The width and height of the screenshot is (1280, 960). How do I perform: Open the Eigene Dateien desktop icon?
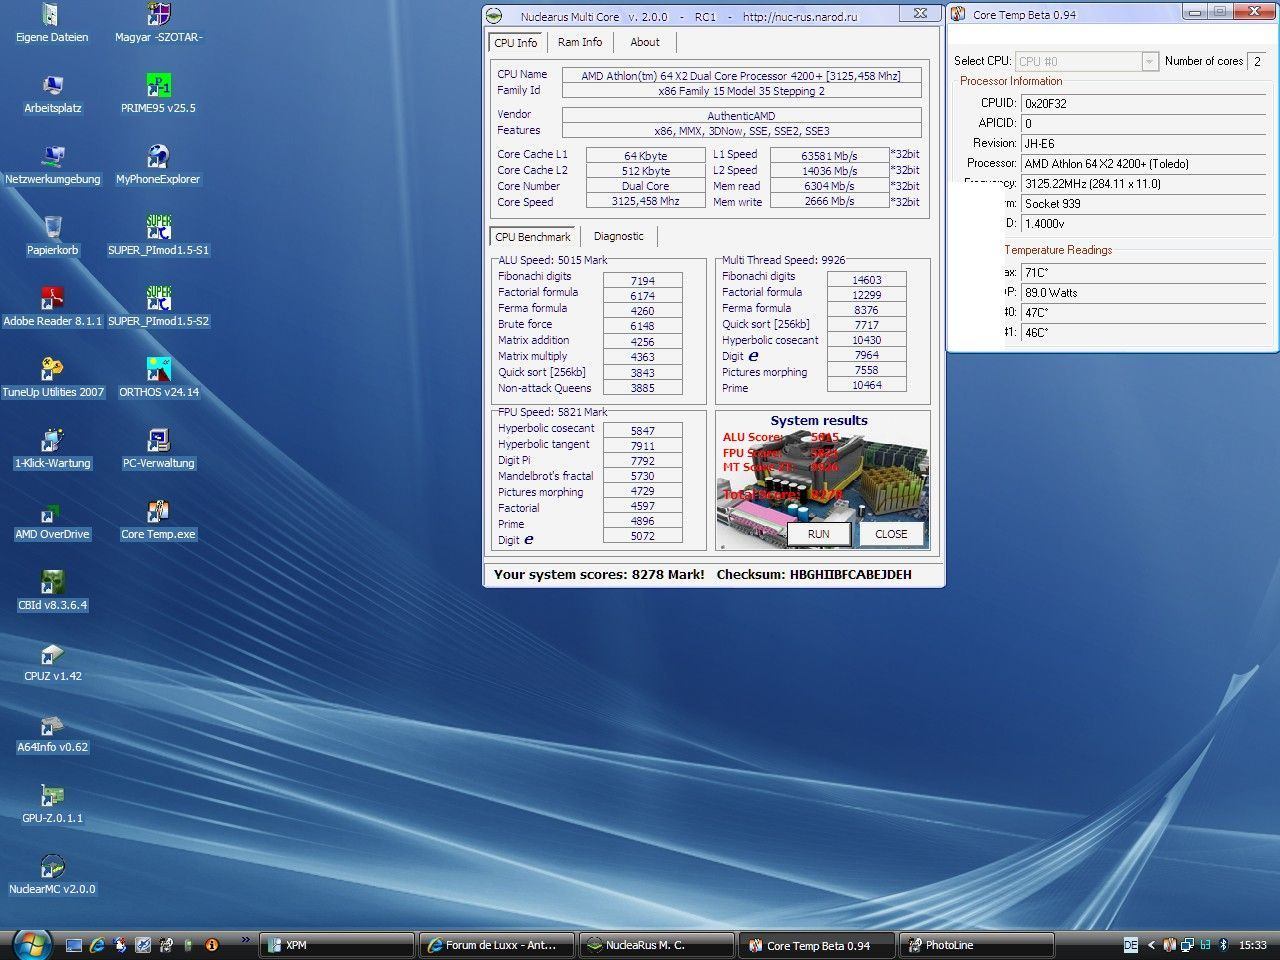pos(52,24)
